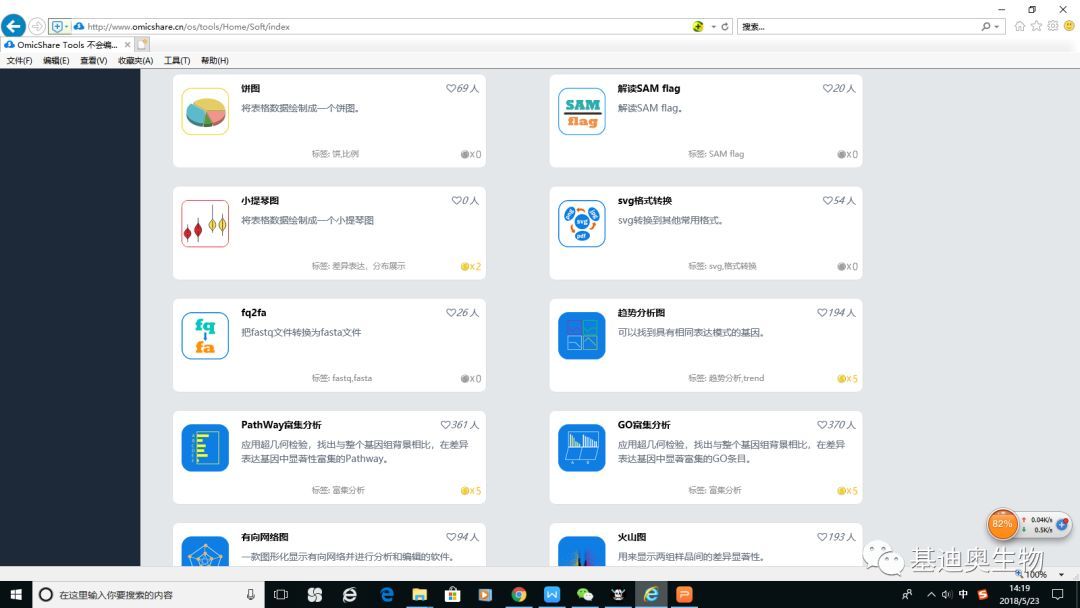Expand the address bar dropdown arrow
Screen dimensions: 1080x608
(714, 27)
